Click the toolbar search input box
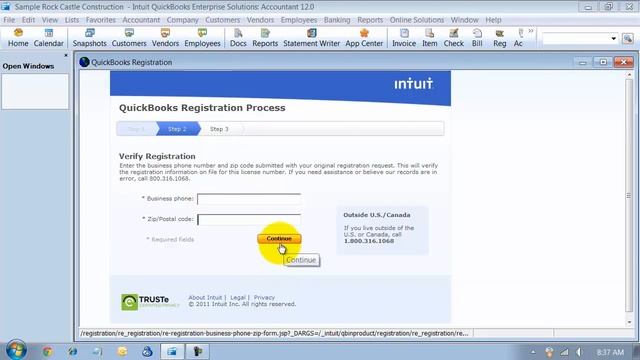Viewport: 640px width, 360px height. coord(576,39)
